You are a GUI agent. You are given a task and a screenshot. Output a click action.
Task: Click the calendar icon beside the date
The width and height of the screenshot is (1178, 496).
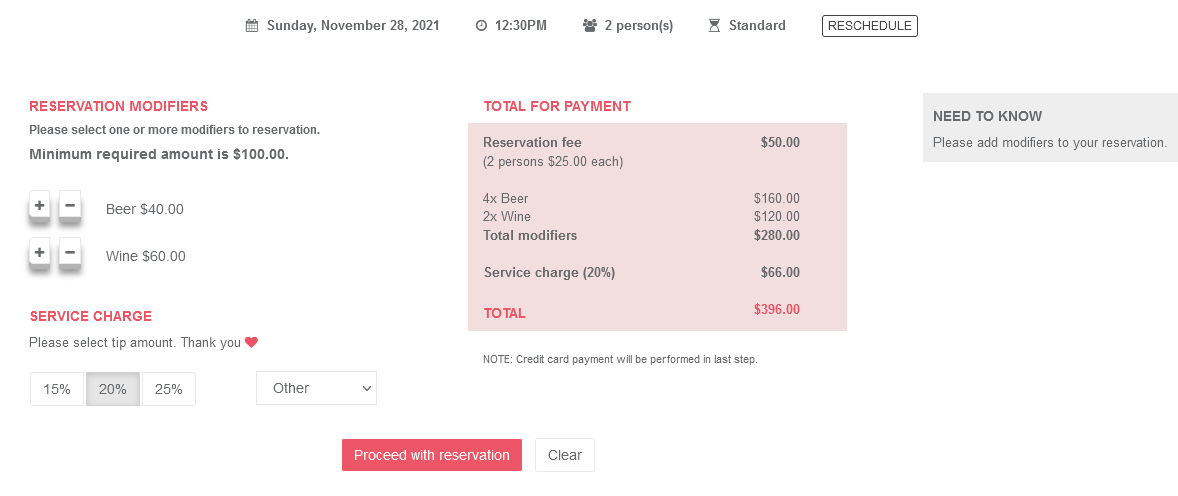click(252, 26)
